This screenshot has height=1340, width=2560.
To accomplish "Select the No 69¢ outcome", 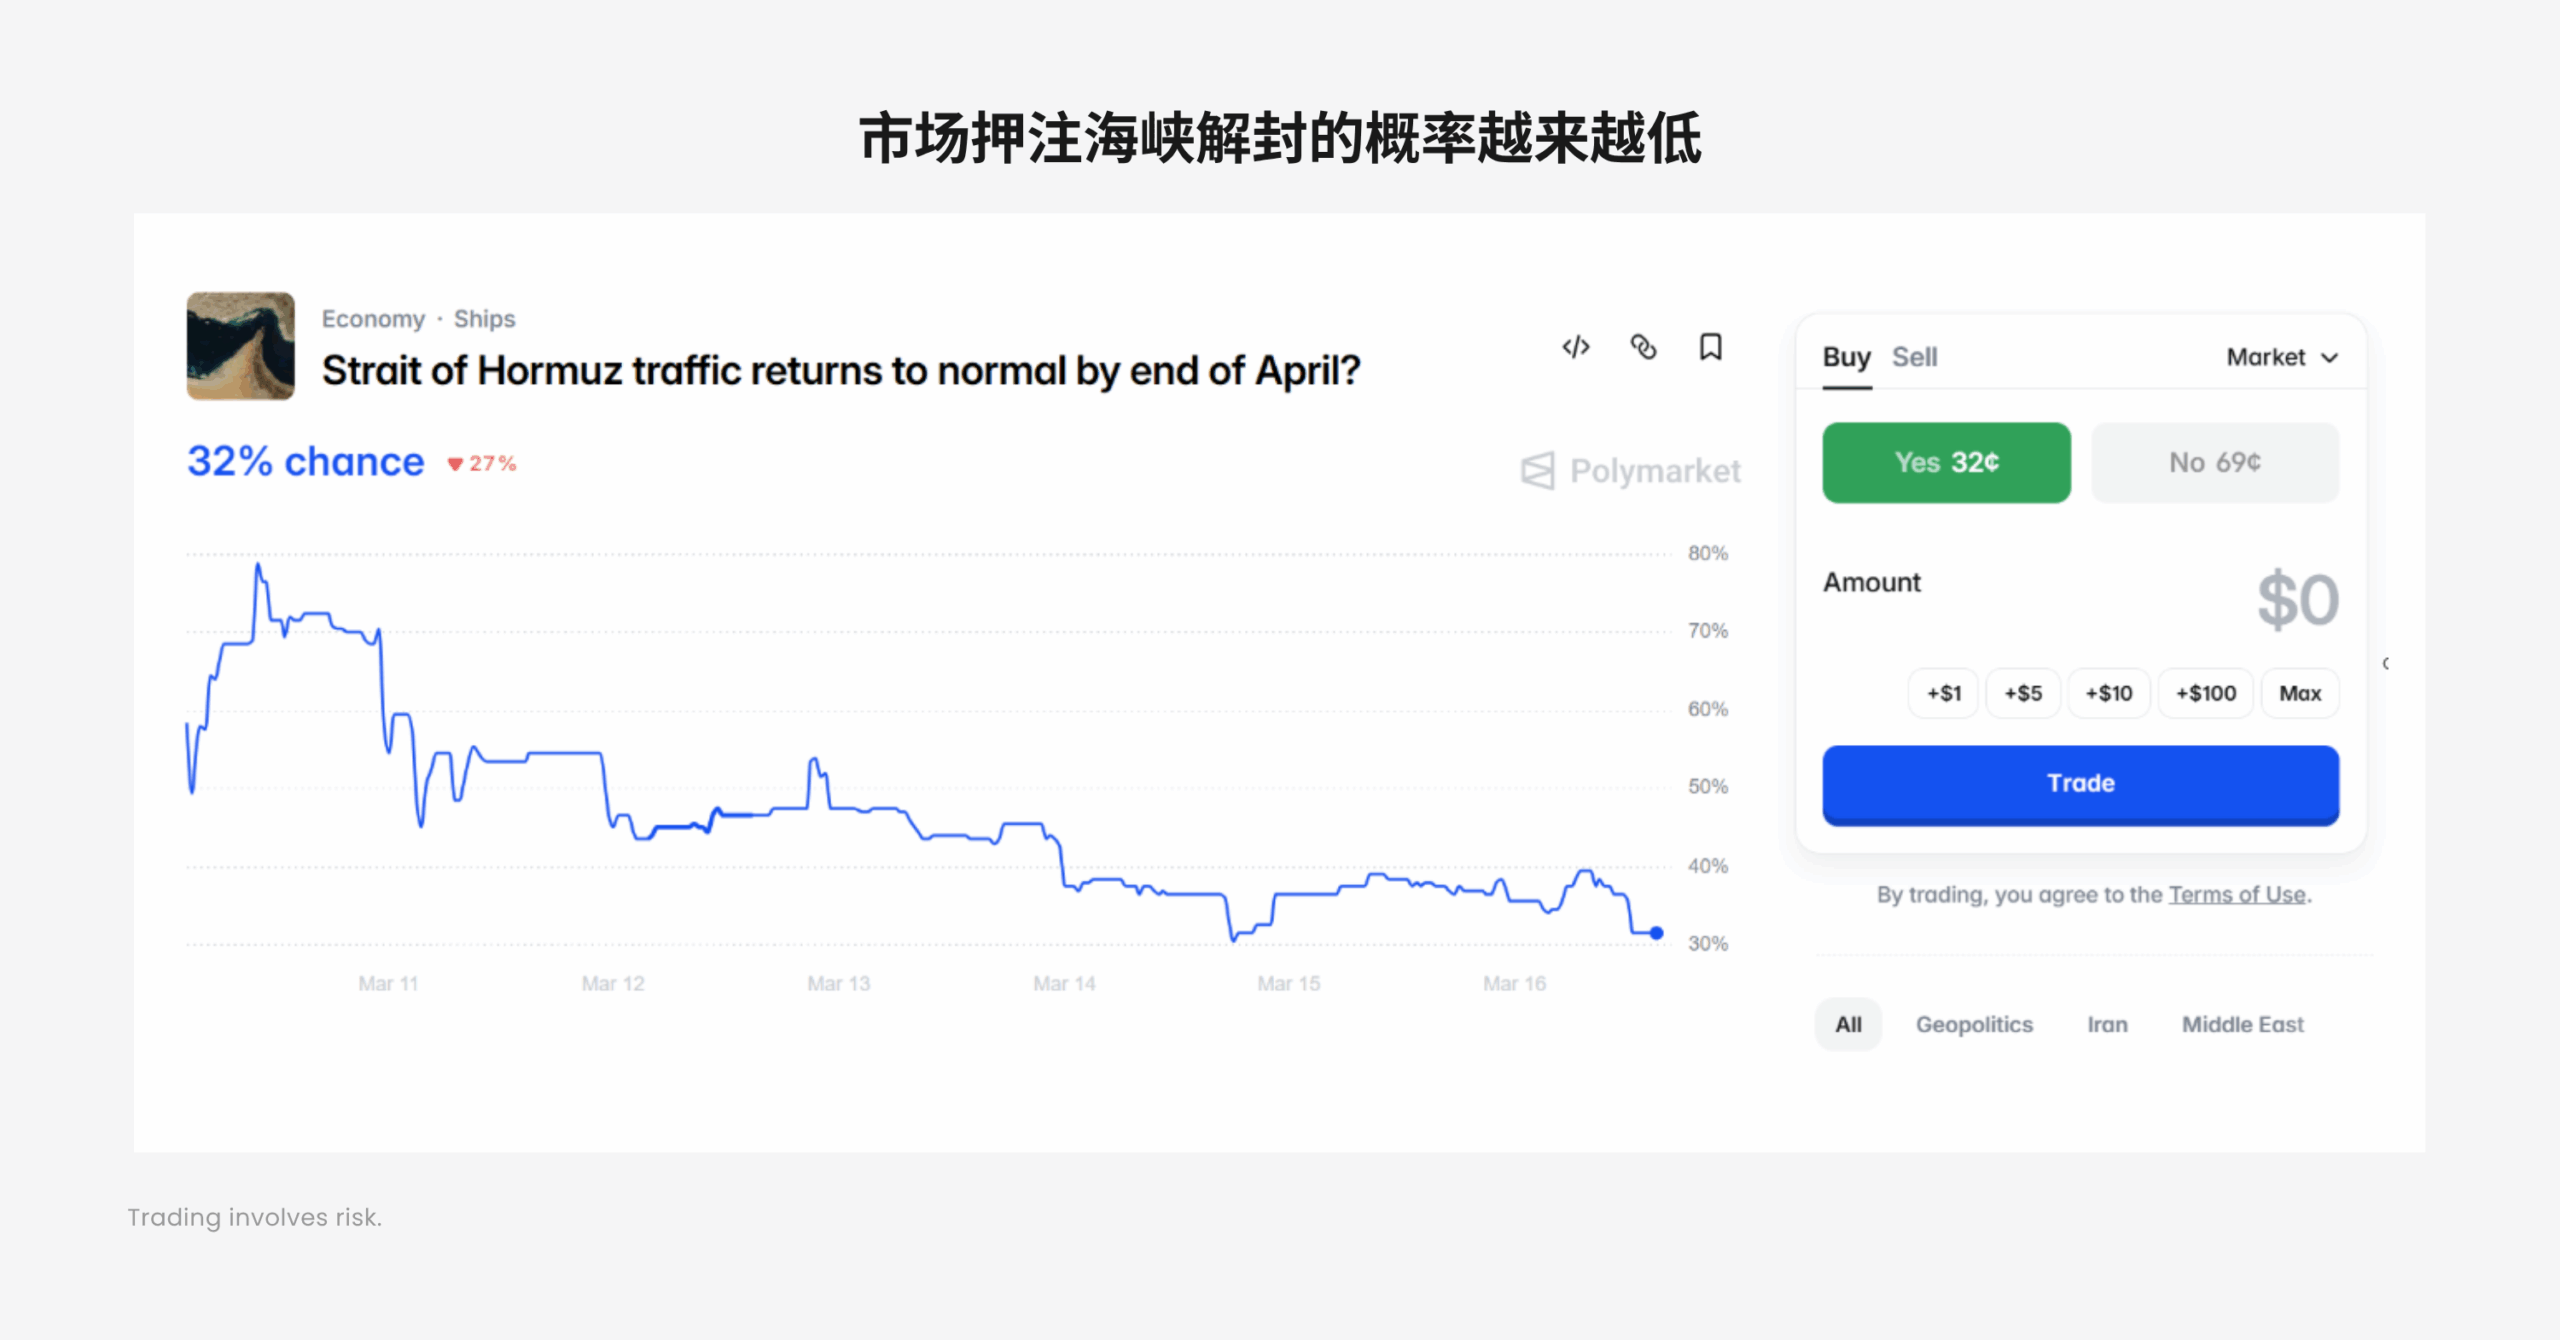I will (2214, 462).
